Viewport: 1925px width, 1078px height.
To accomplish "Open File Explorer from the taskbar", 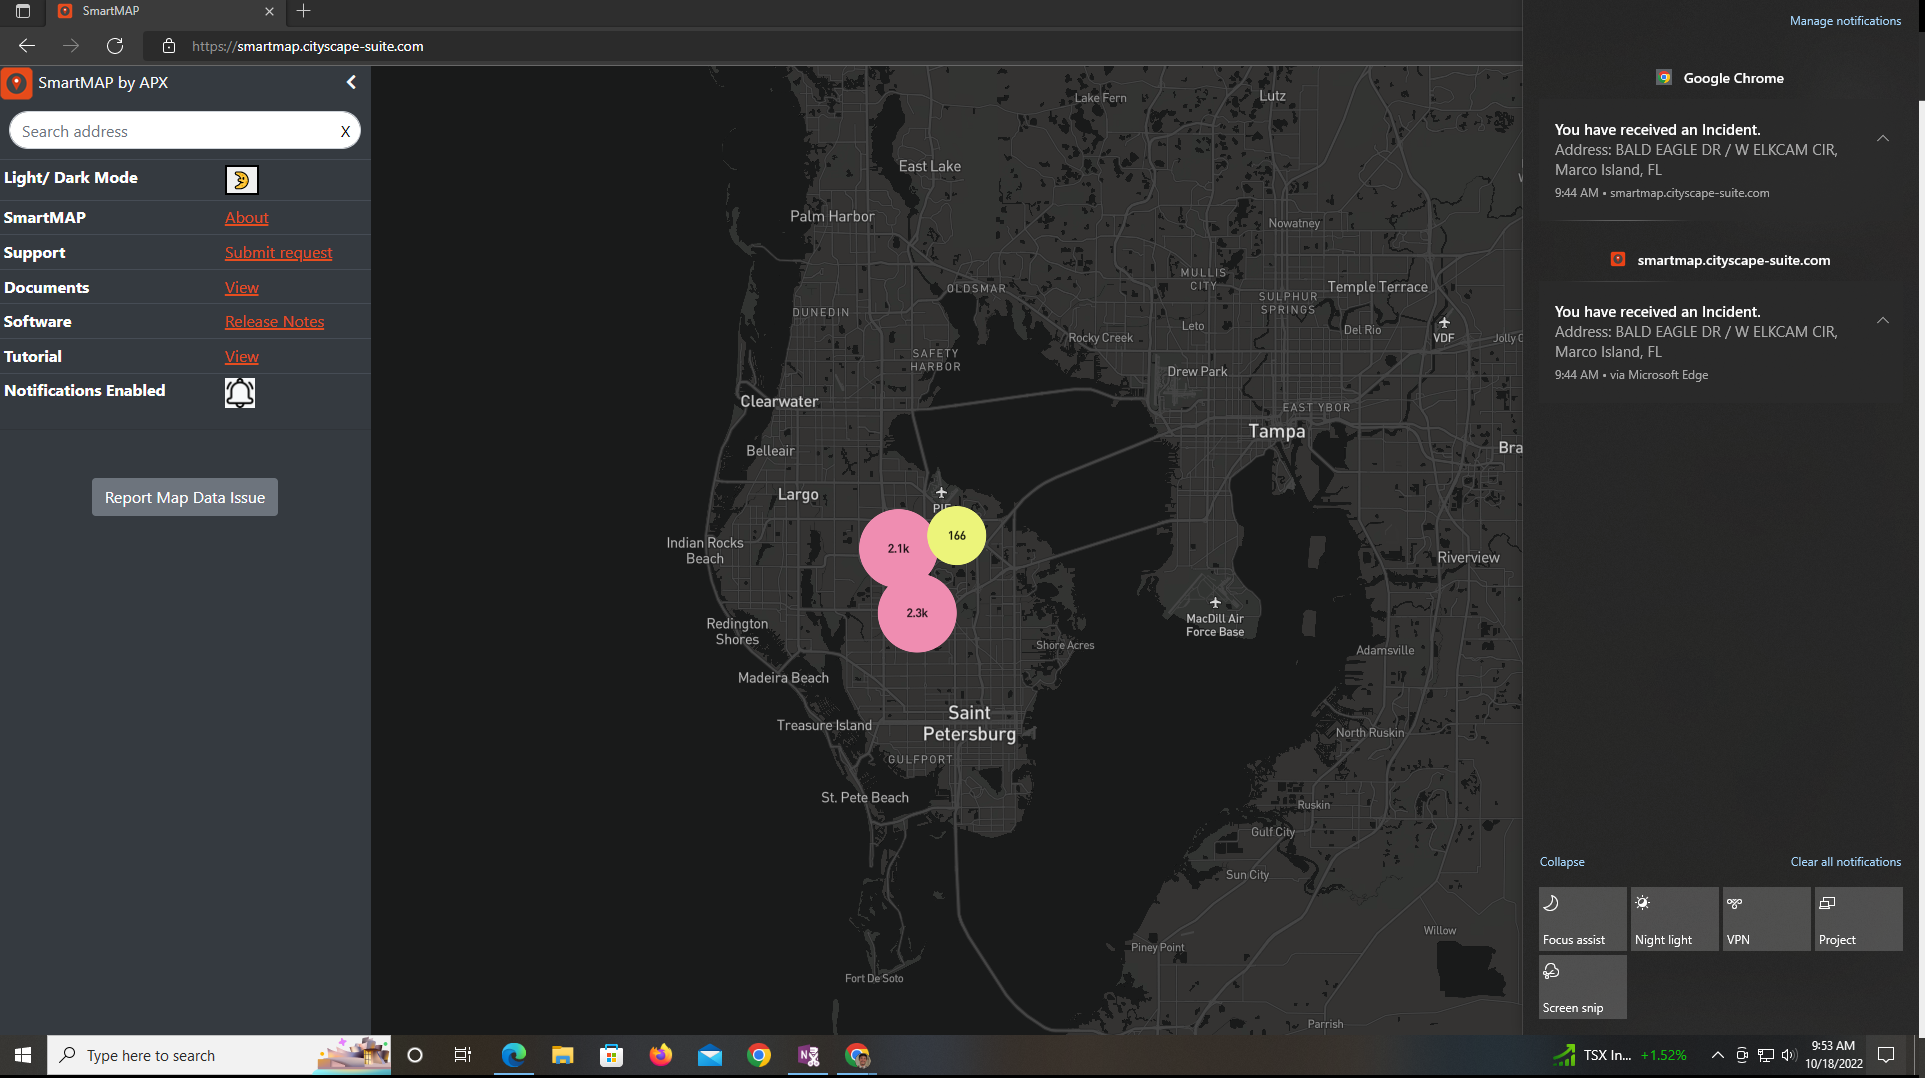I will click(563, 1055).
